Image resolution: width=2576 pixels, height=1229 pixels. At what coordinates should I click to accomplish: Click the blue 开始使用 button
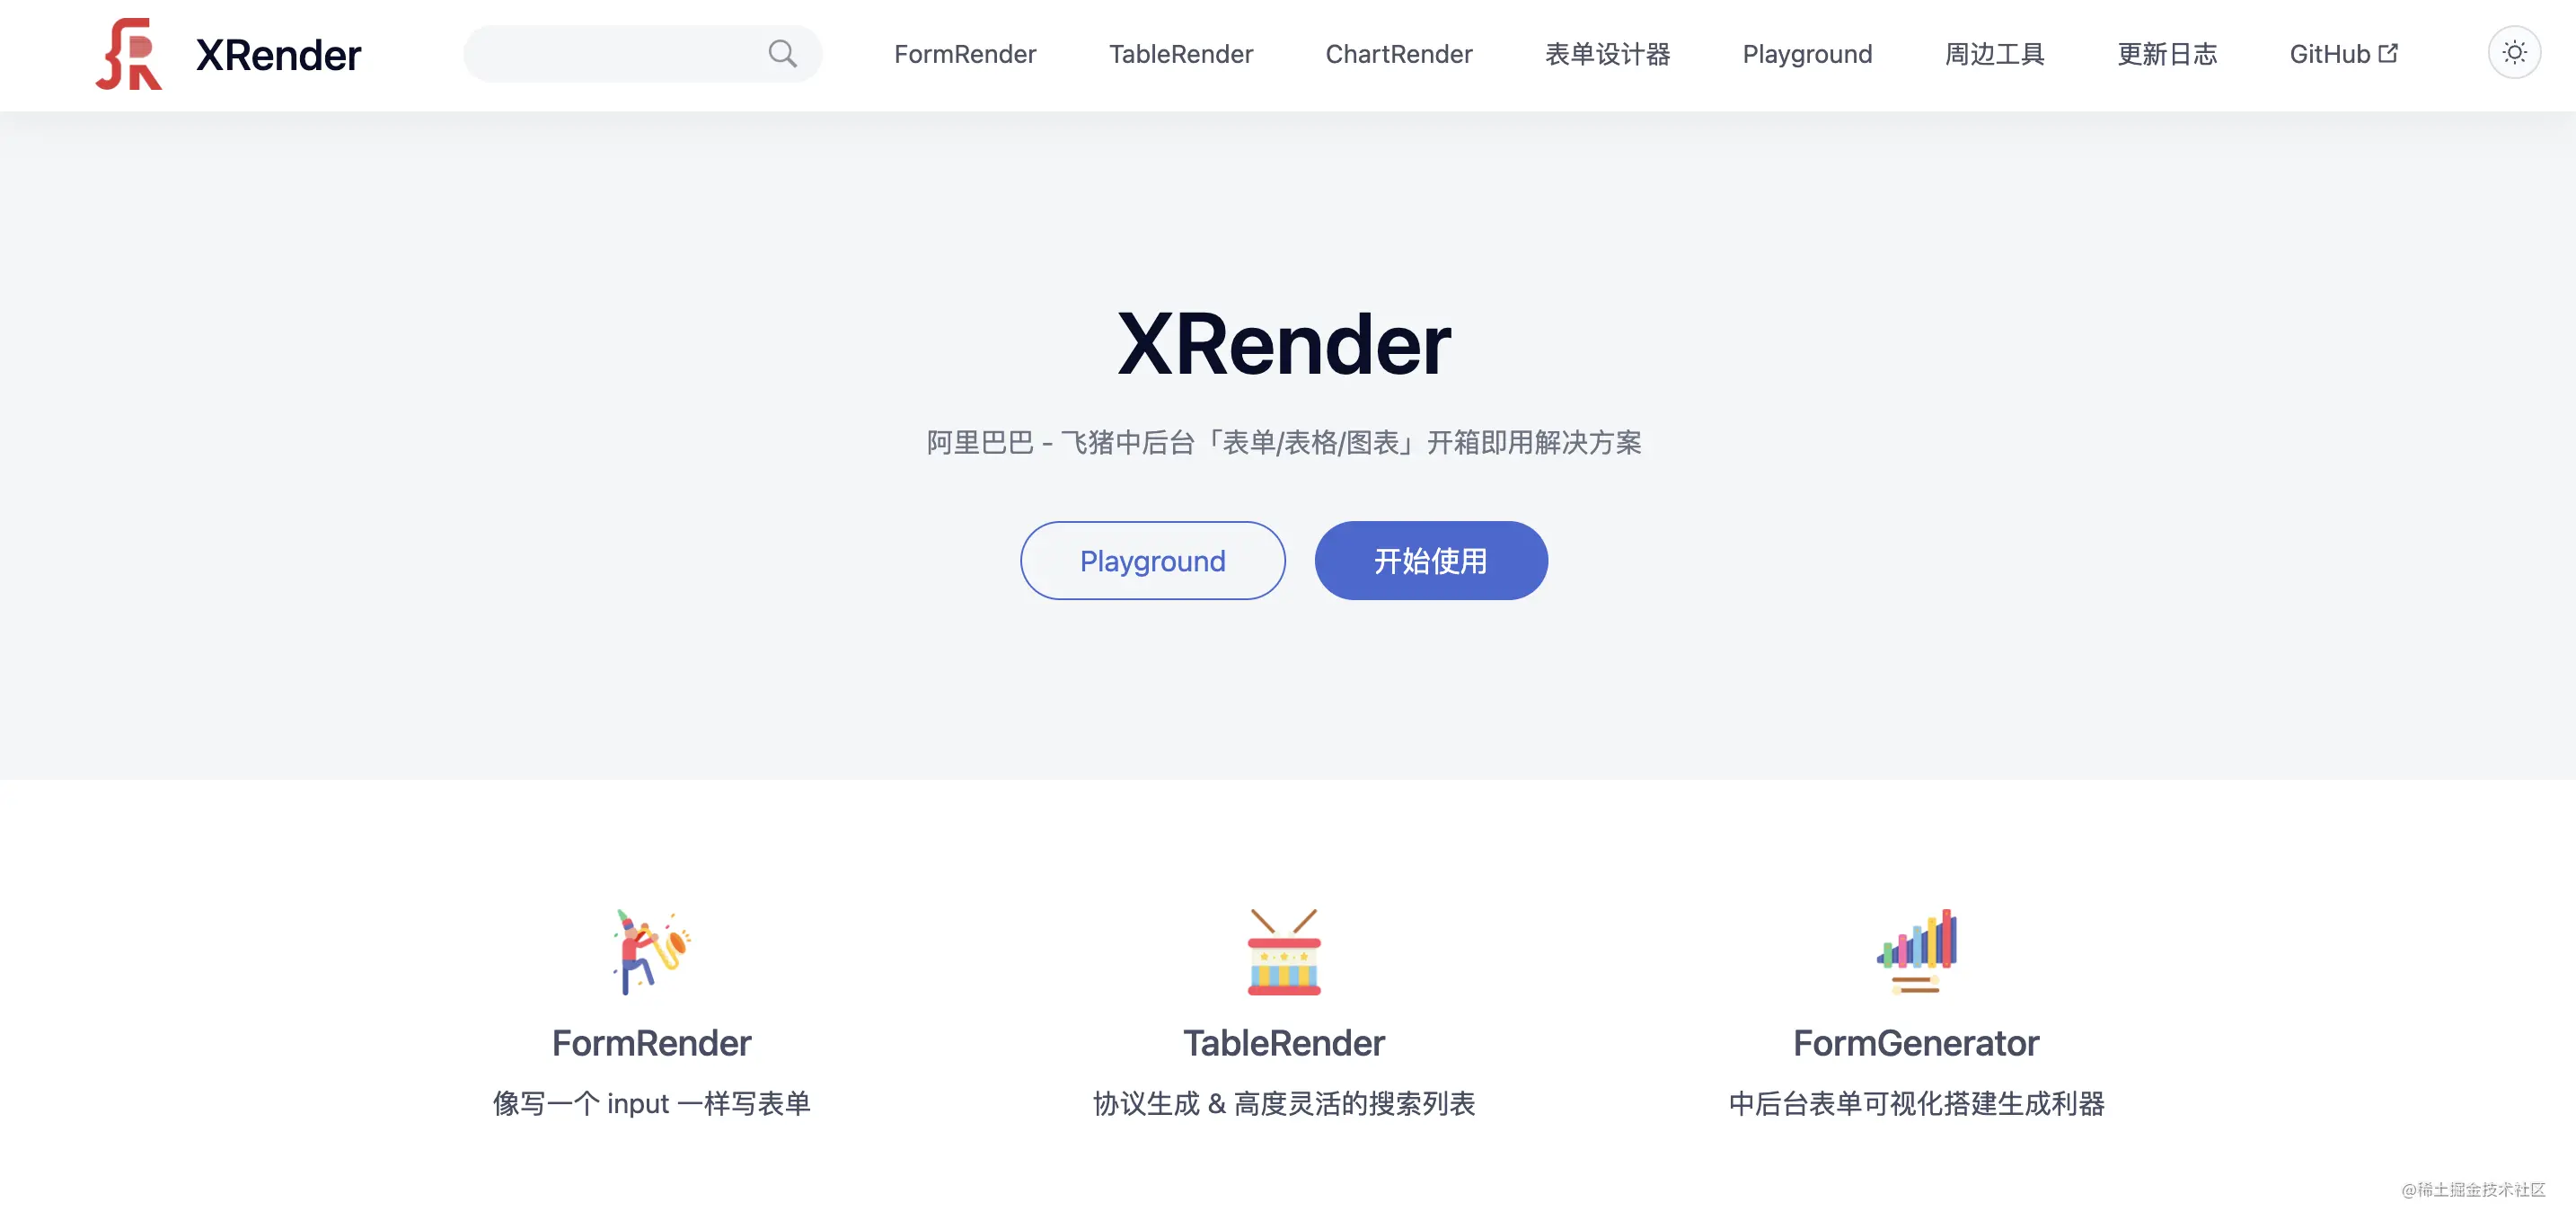1430,560
